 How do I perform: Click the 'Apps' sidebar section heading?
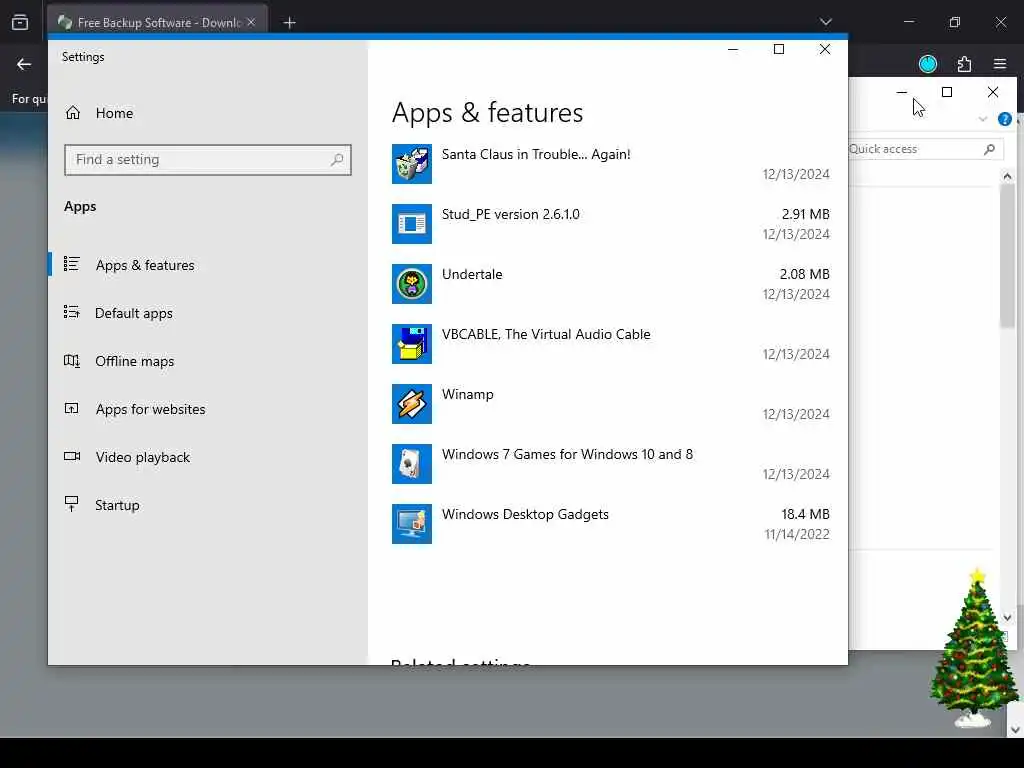pos(80,206)
